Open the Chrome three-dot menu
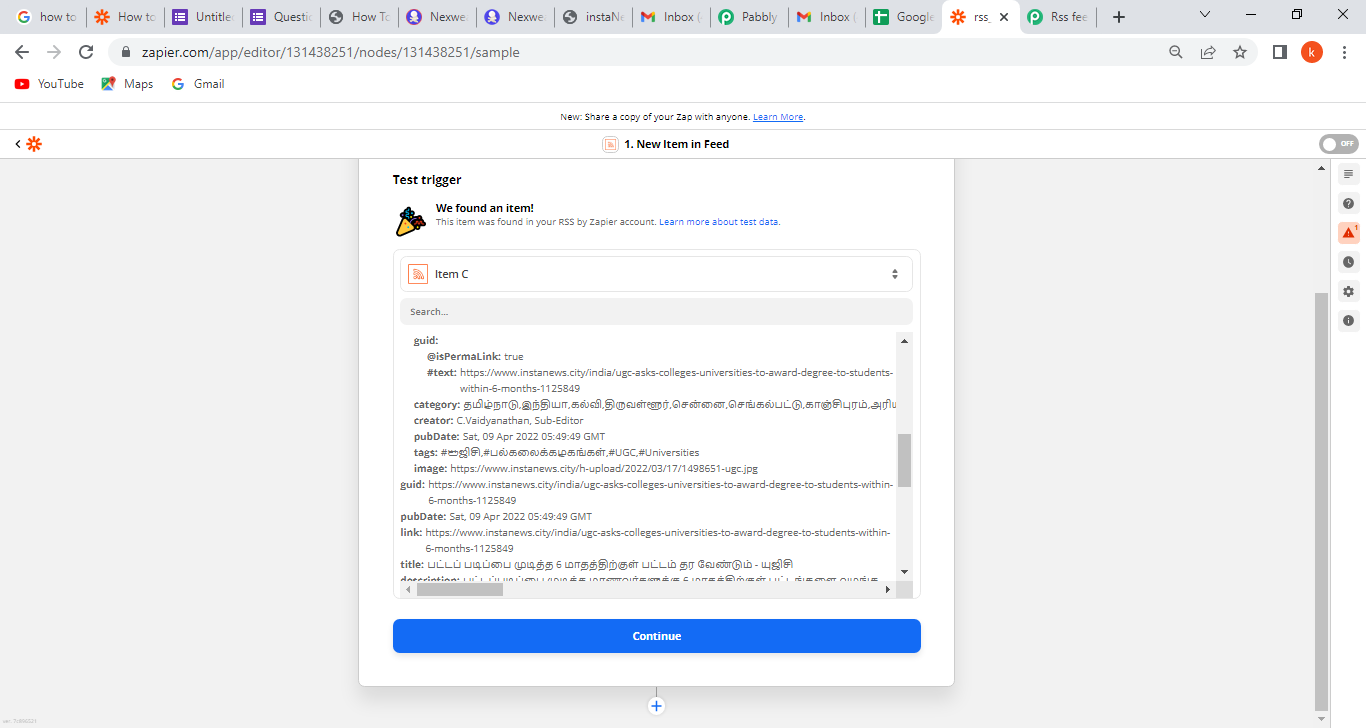The image size is (1366, 728). click(1344, 52)
